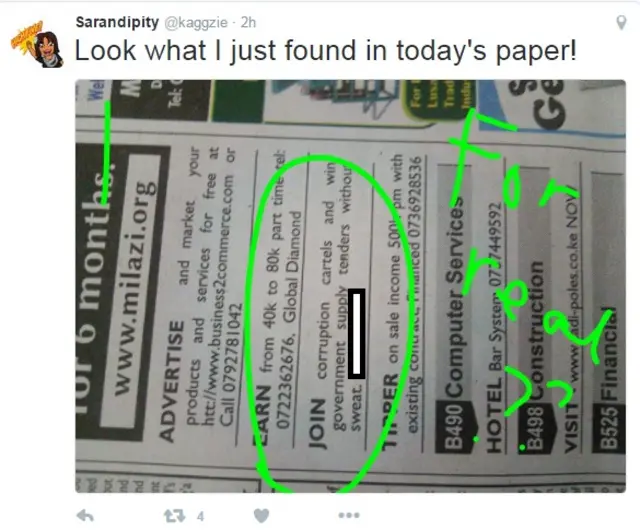Click the location pin icon
The image size is (640, 530).
tap(621, 22)
